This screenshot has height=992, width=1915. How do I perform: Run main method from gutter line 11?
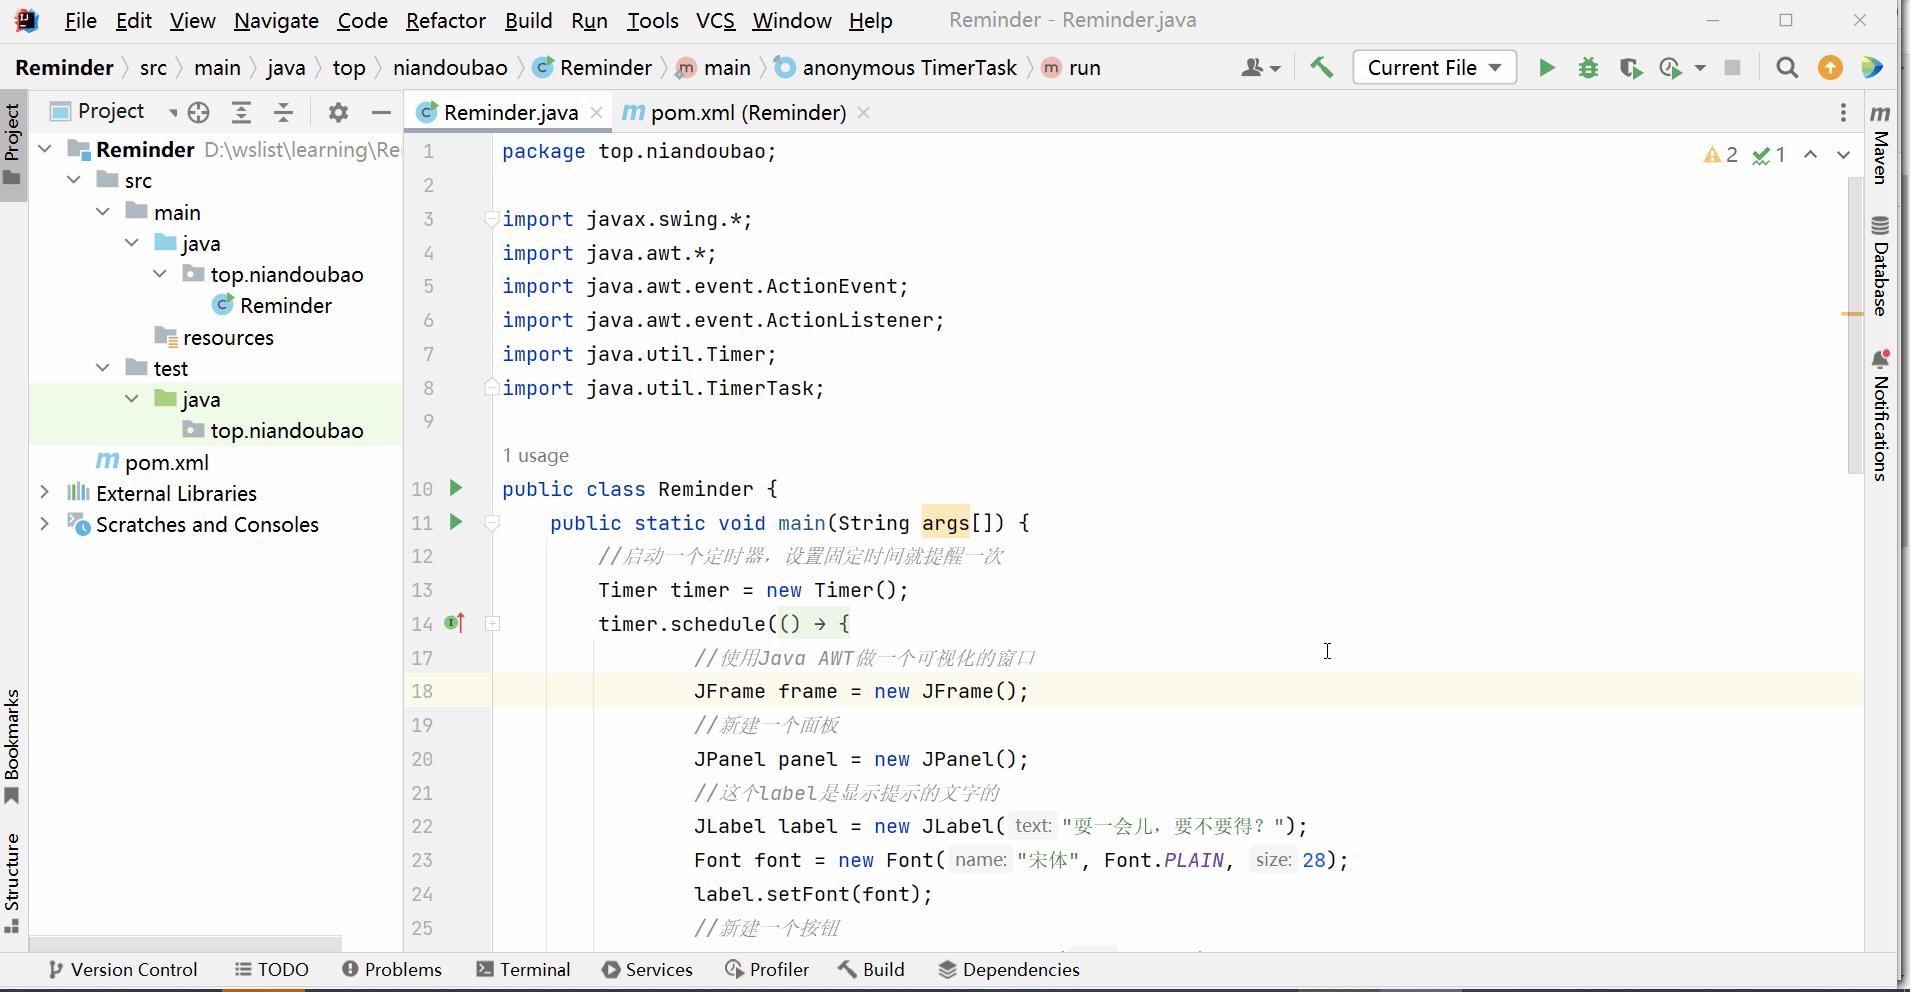[456, 522]
